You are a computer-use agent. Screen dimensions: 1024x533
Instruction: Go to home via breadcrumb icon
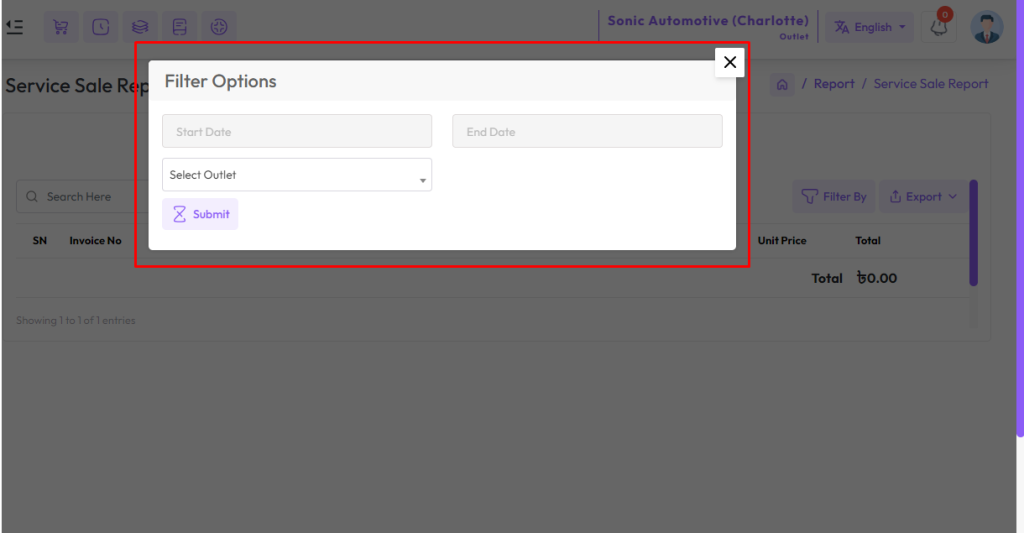click(782, 84)
